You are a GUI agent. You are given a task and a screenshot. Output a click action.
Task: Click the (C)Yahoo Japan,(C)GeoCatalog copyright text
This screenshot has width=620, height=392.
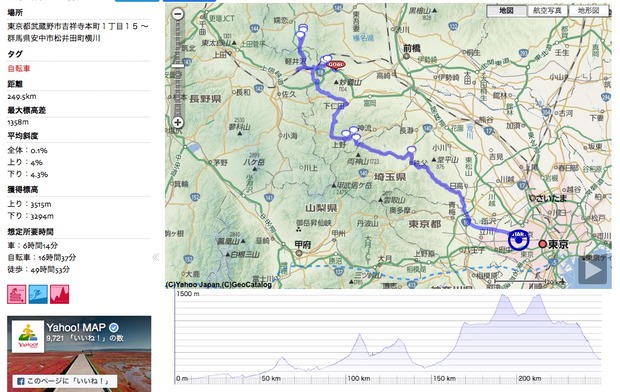coord(219,284)
